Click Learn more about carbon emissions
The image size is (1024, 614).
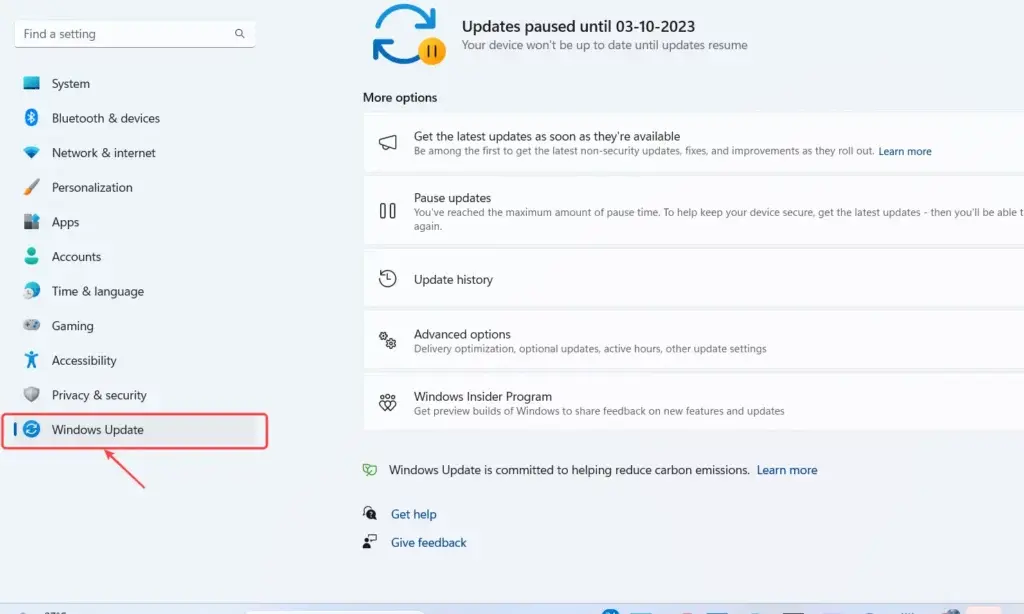(787, 469)
